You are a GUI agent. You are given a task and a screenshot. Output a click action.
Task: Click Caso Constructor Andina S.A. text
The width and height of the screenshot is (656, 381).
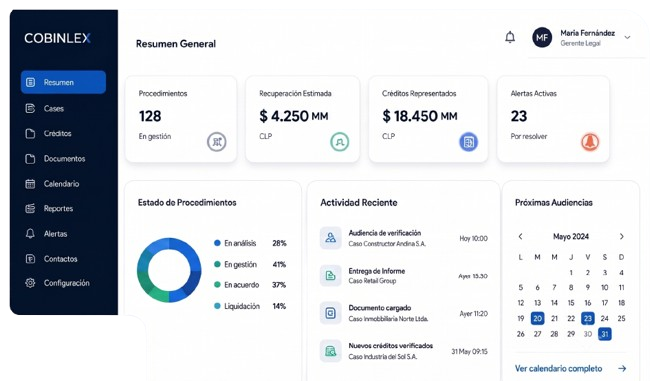(x=387, y=243)
